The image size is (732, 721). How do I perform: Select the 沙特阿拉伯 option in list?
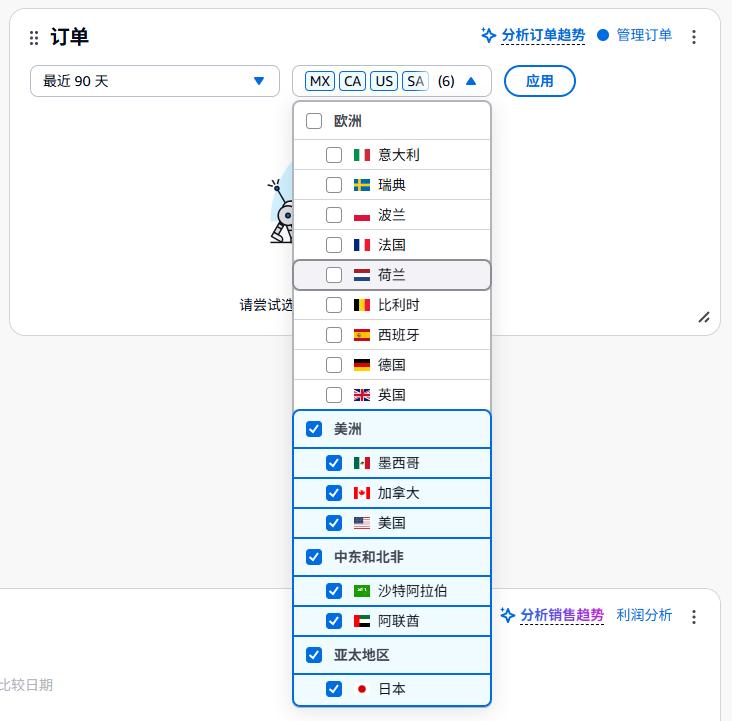point(392,591)
